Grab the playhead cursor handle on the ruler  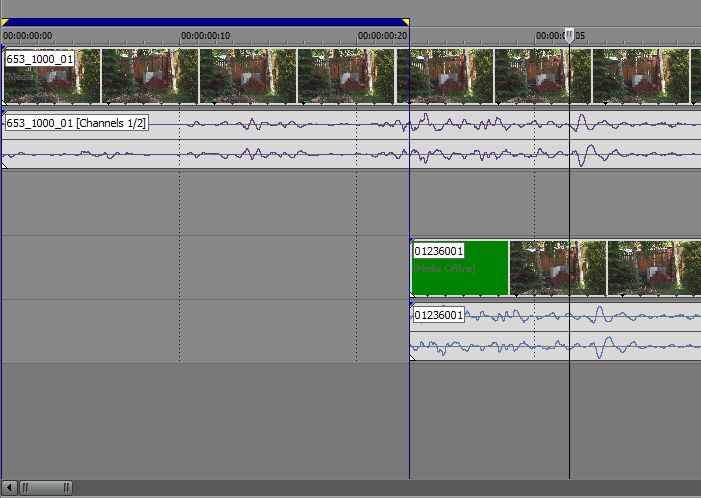click(x=569, y=36)
